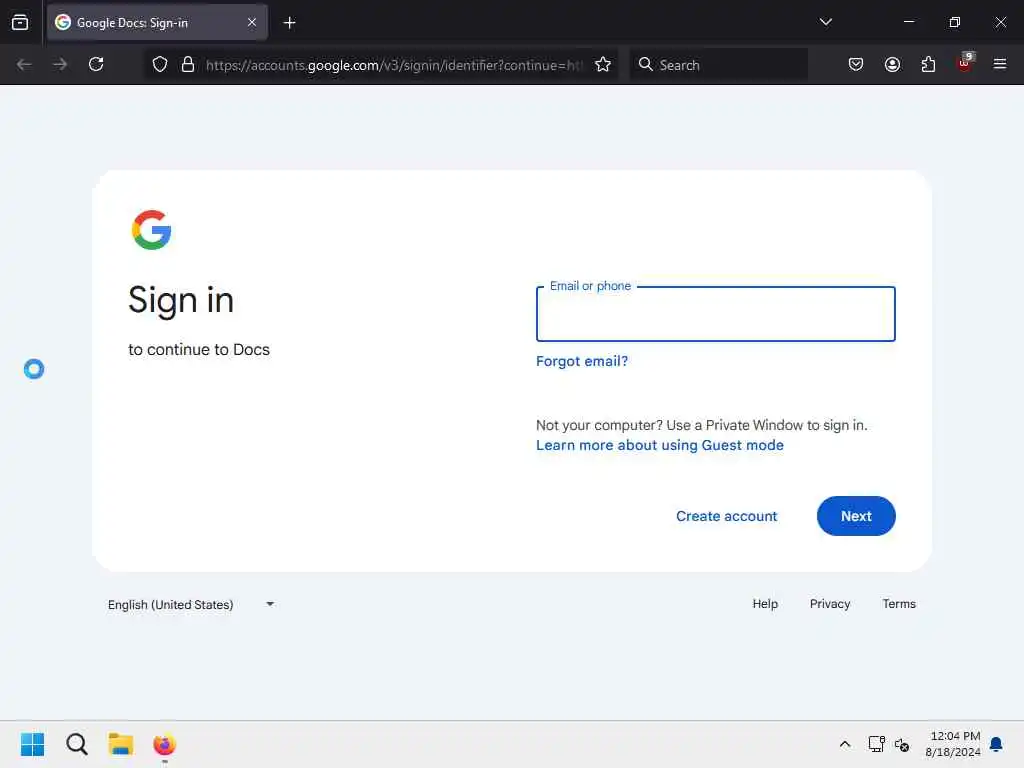Restore down the Firefox window

pyautogui.click(x=954, y=22)
